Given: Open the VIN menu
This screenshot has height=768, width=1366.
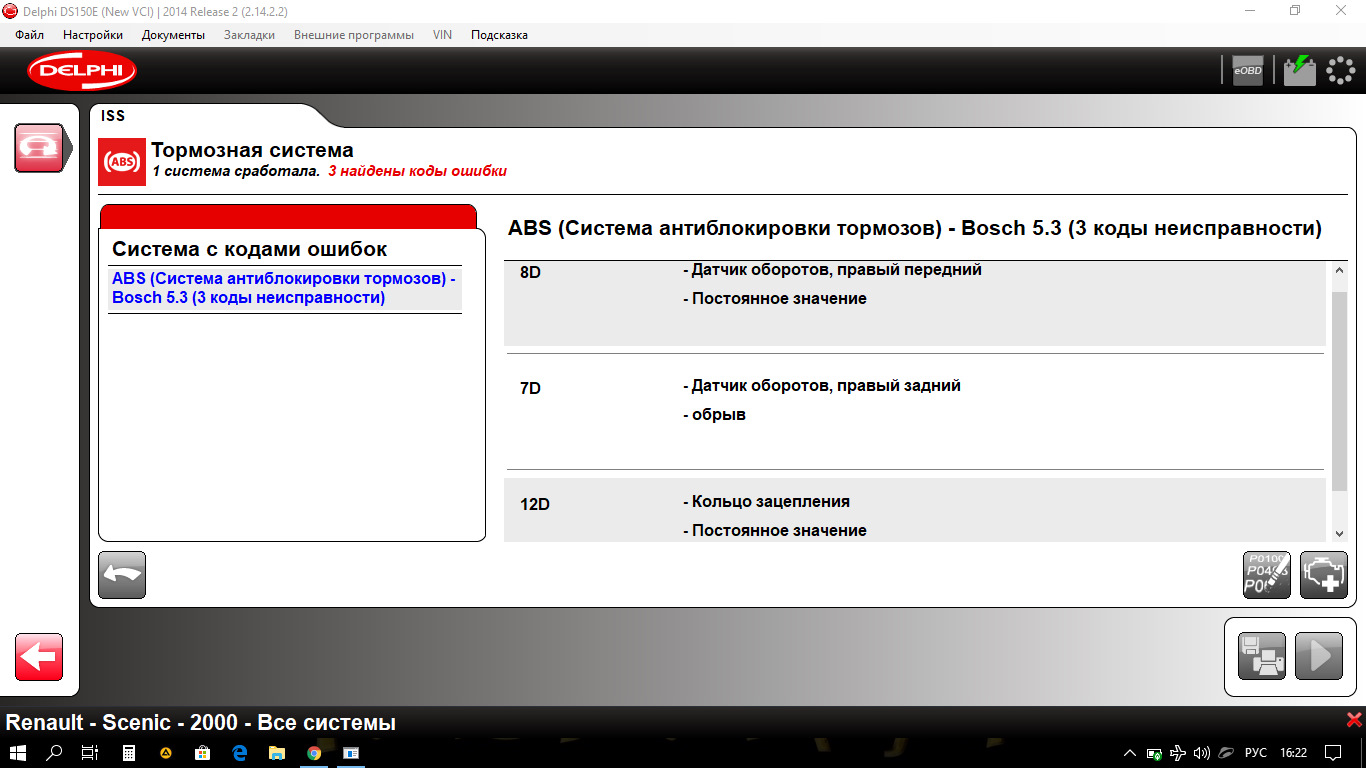Looking at the screenshot, I should pos(442,35).
